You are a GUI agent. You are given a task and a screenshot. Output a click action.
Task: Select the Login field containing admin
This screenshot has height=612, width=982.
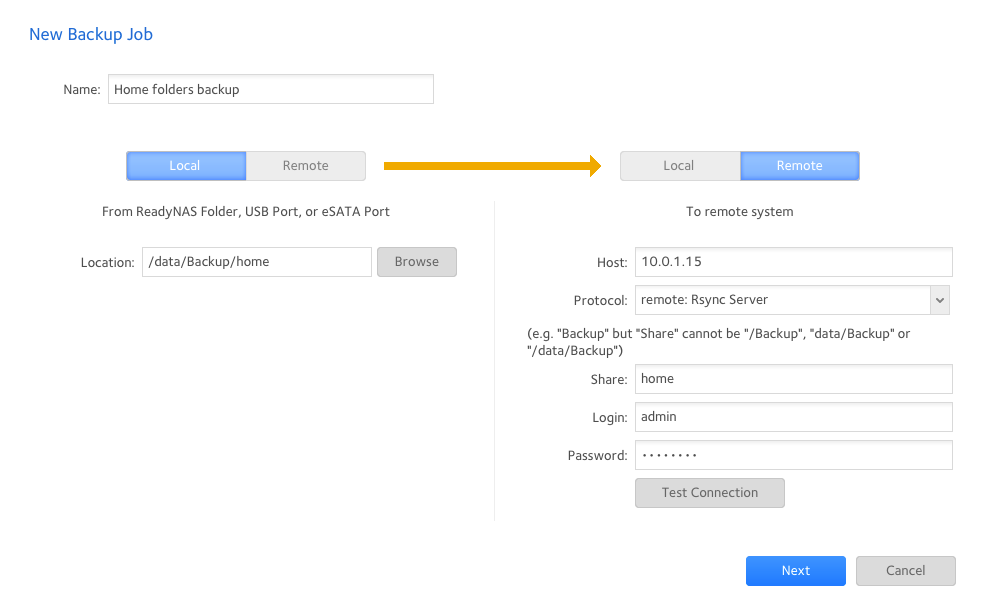point(793,417)
